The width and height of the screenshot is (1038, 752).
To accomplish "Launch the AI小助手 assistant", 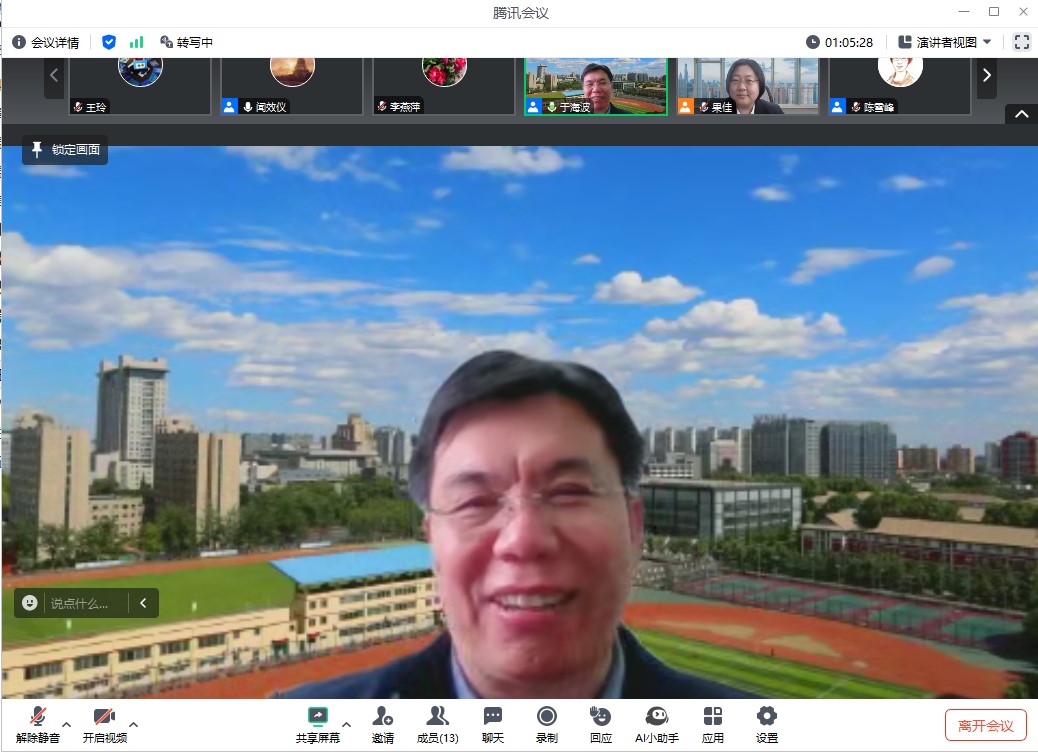I will click(x=656, y=724).
